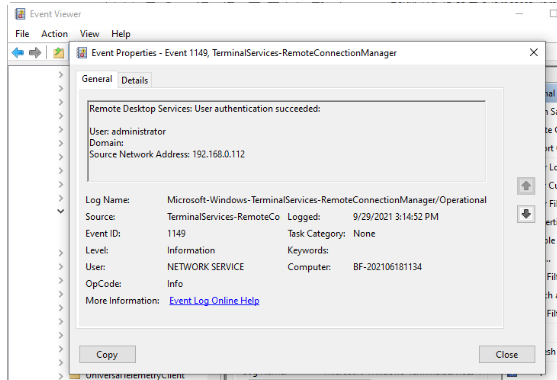The height and width of the screenshot is (380, 557).
Task: Expand the UniversalTelemetryClient tree node chevron
Action: (x=61, y=376)
